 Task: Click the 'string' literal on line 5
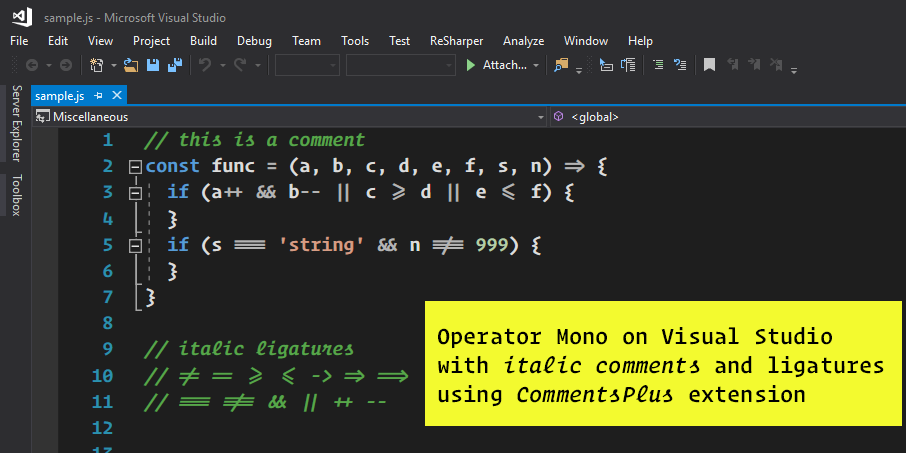coord(322,245)
